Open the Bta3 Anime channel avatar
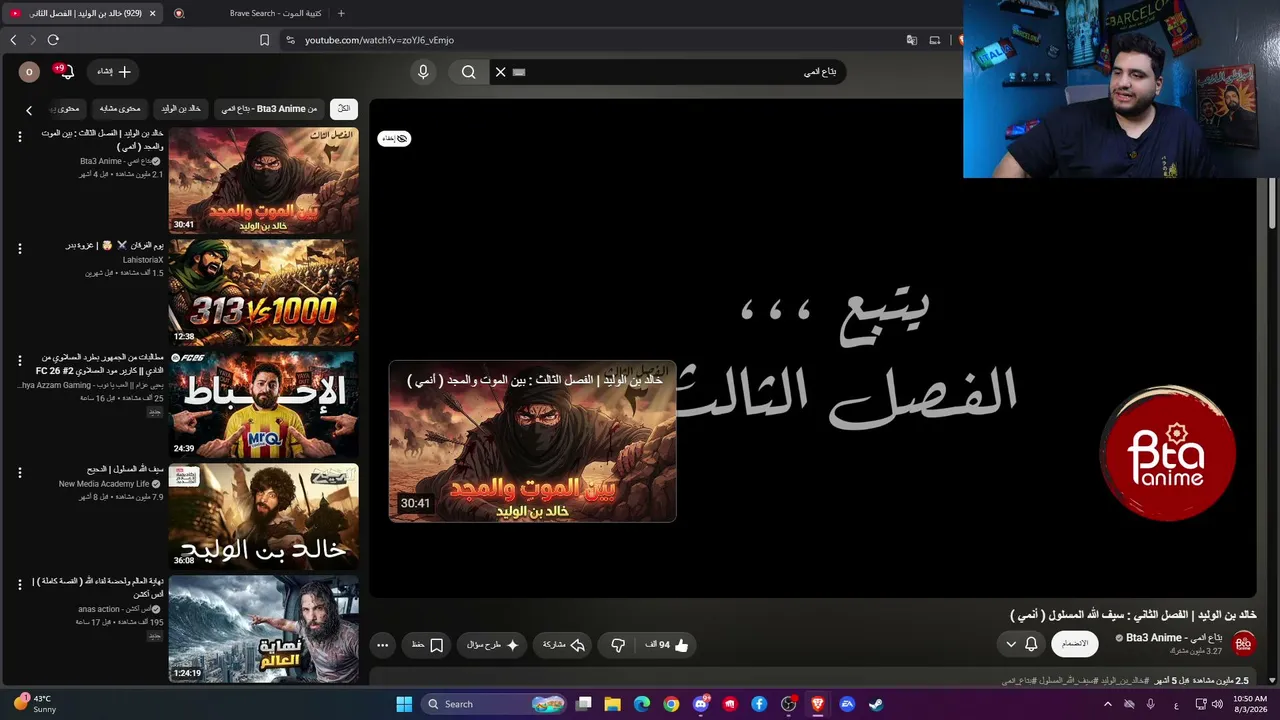 click(1243, 644)
